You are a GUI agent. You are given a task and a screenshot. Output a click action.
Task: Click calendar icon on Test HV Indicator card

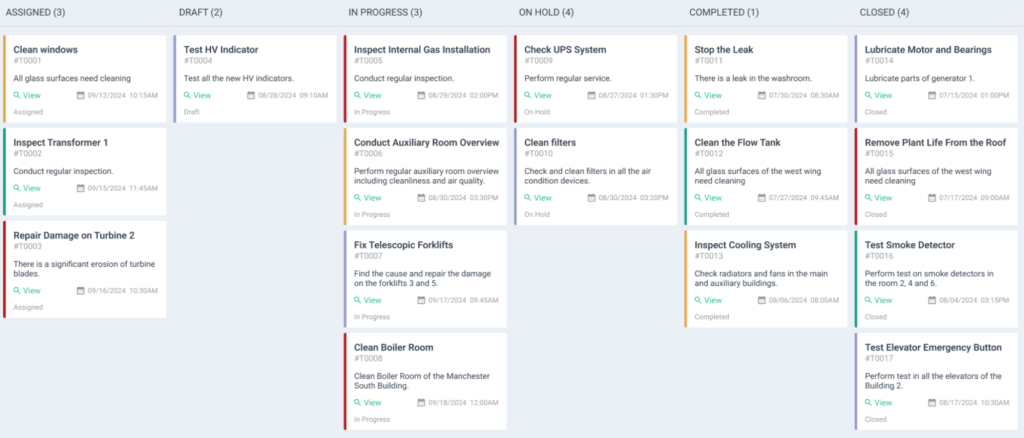[251, 95]
